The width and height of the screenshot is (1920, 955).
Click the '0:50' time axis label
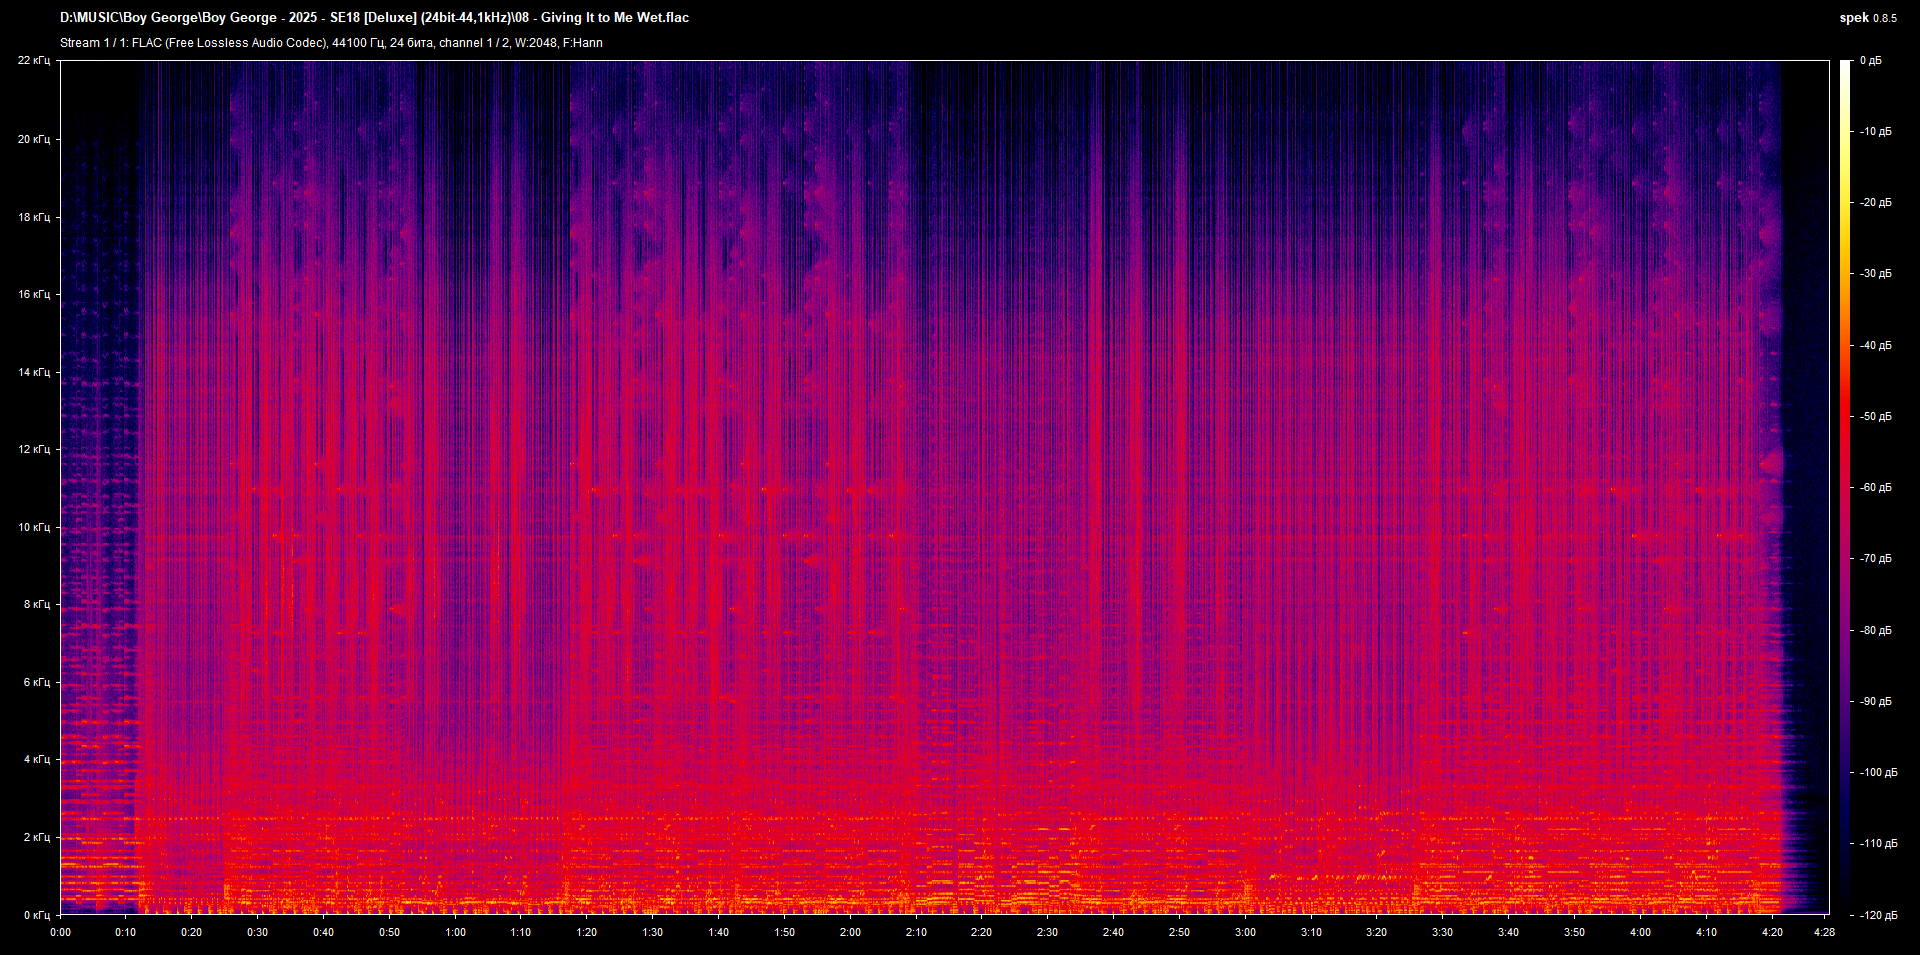click(389, 932)
